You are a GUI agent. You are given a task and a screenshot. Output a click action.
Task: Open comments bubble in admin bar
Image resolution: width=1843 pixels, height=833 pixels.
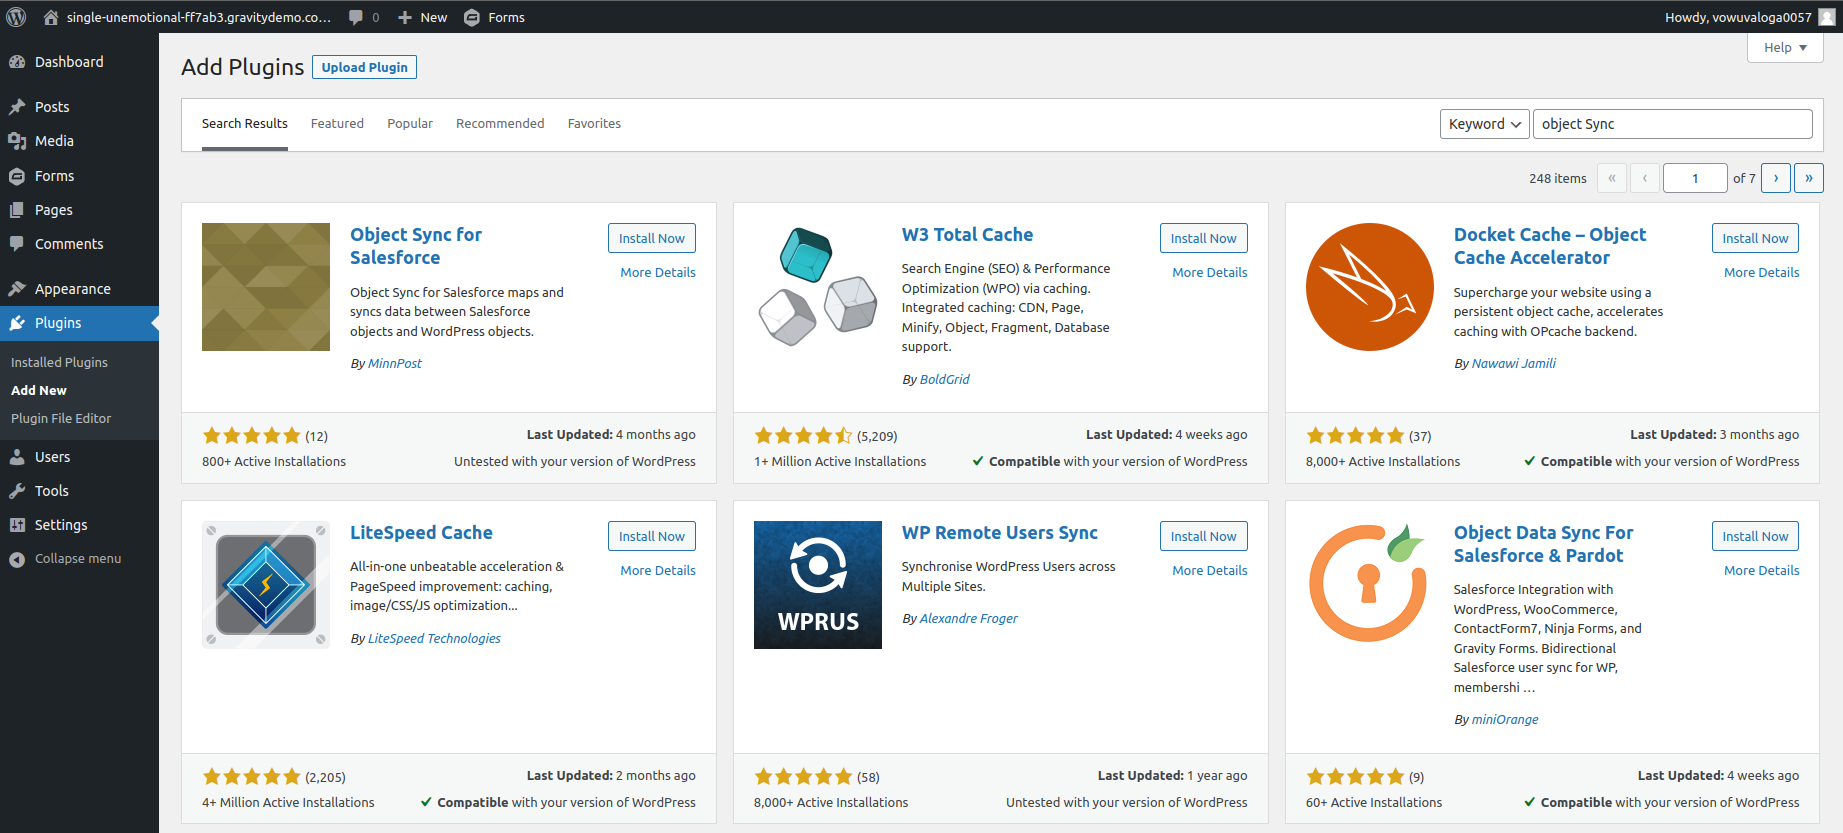point(356,17)
